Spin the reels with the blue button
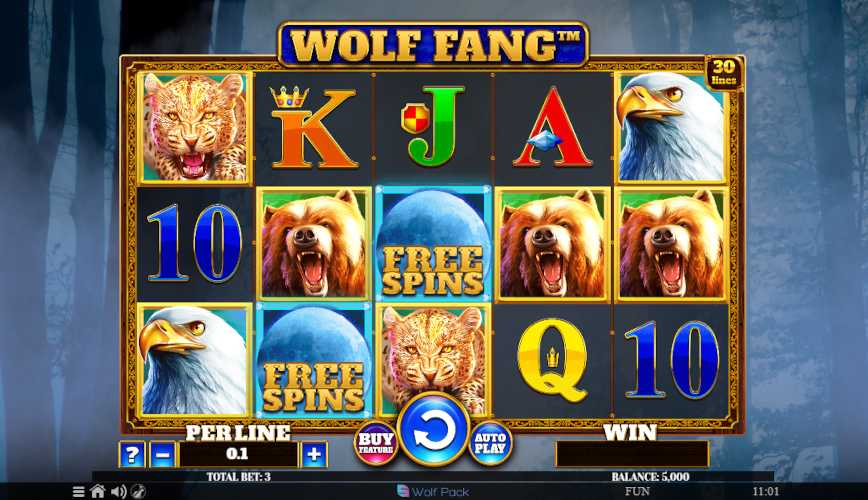 [x=433, y=430]
